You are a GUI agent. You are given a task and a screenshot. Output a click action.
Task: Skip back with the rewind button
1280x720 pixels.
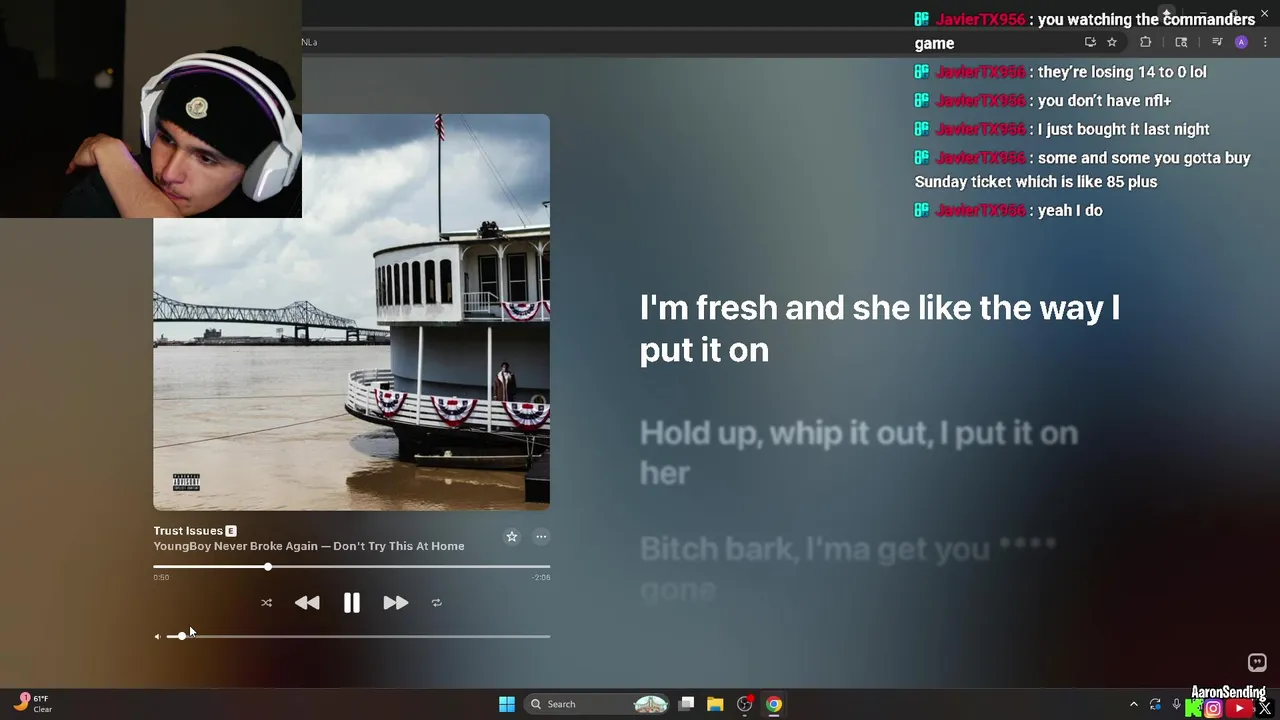point(307,603)
